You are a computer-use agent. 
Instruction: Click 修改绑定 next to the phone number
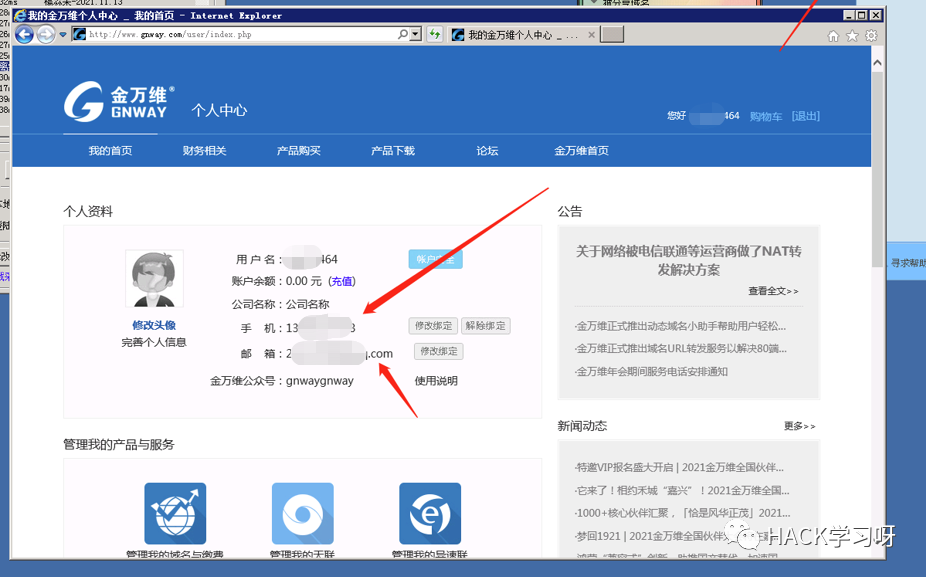pos(433,326)
